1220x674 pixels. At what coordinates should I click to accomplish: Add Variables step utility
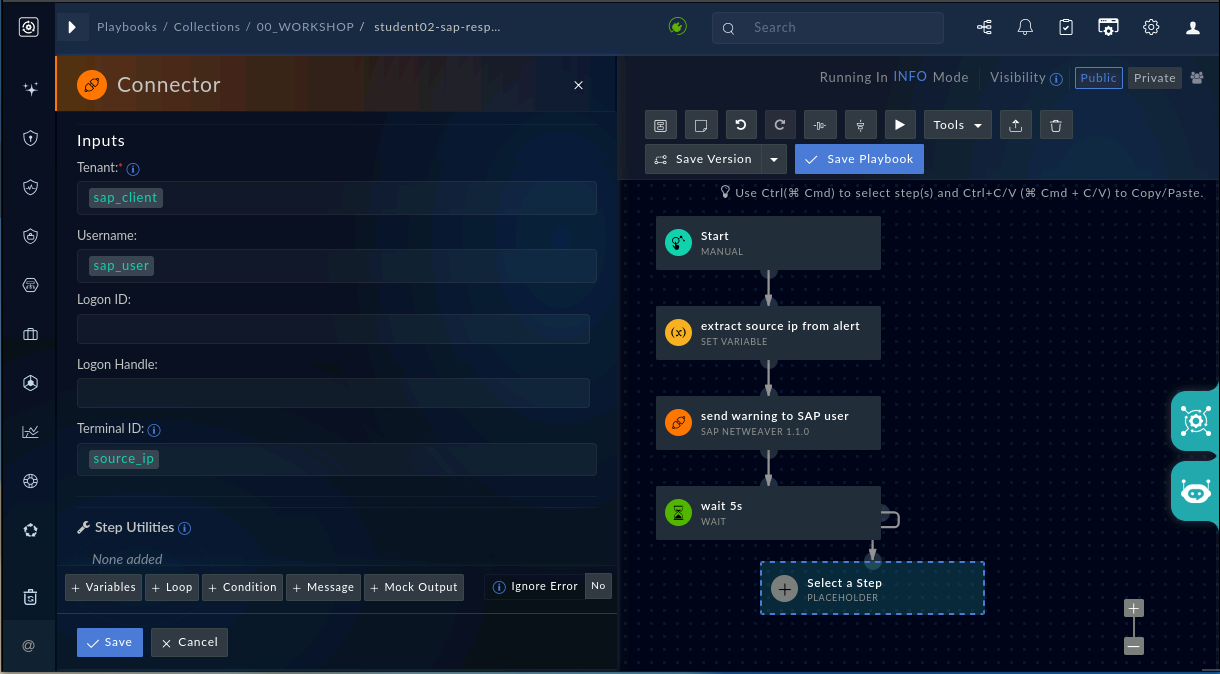(x=103, y=587)
